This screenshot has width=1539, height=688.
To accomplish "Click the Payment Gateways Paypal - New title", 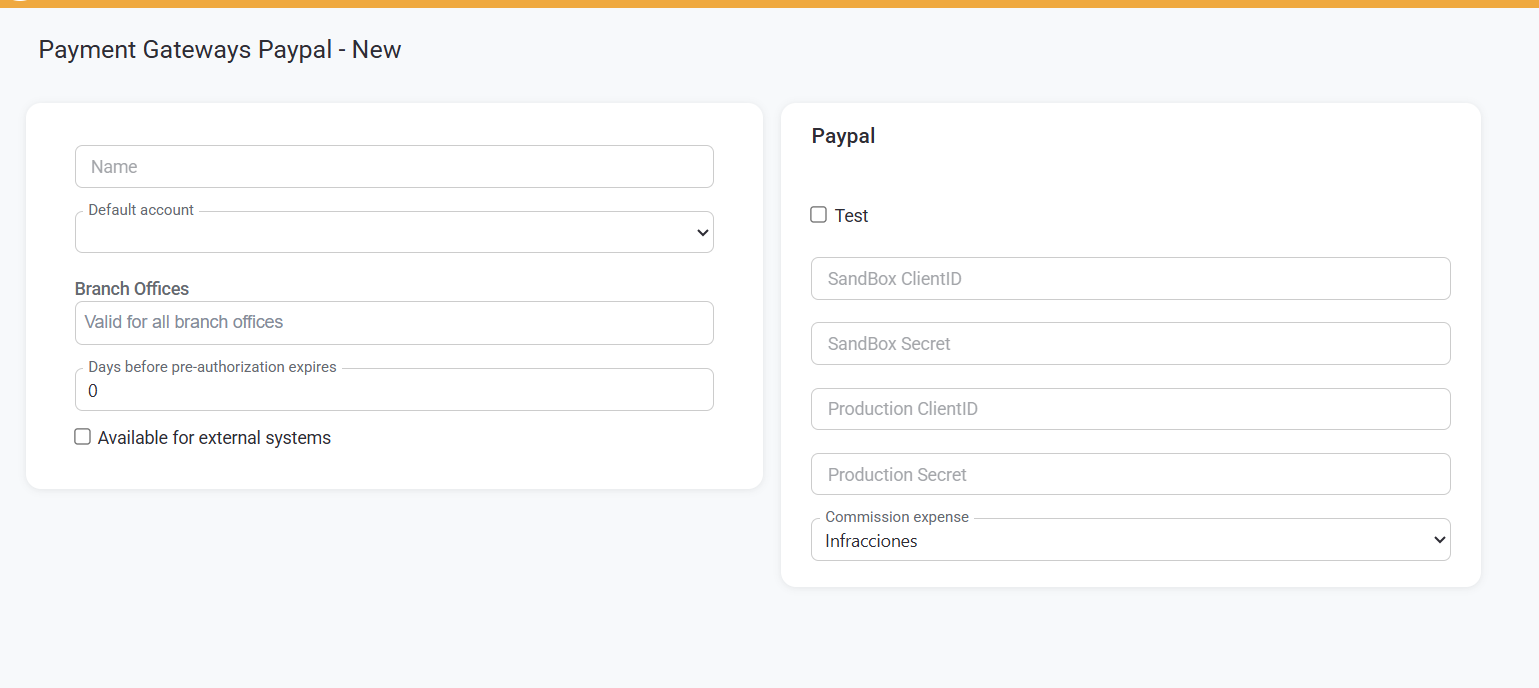I will coord(220,50).
